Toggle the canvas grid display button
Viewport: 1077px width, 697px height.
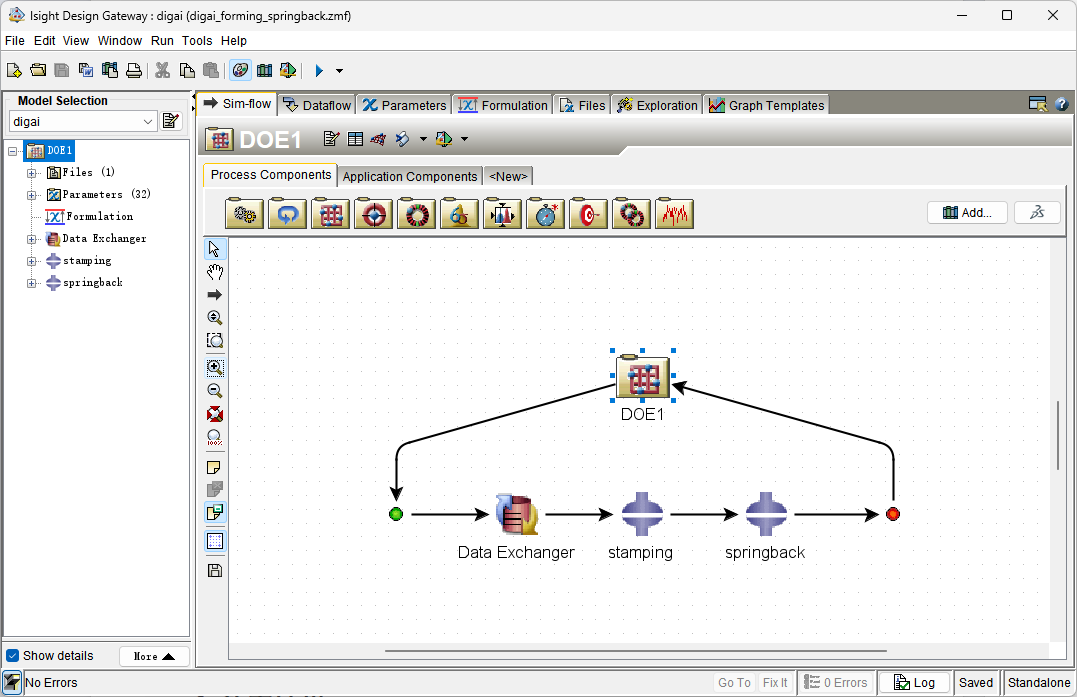pos(215,541)
